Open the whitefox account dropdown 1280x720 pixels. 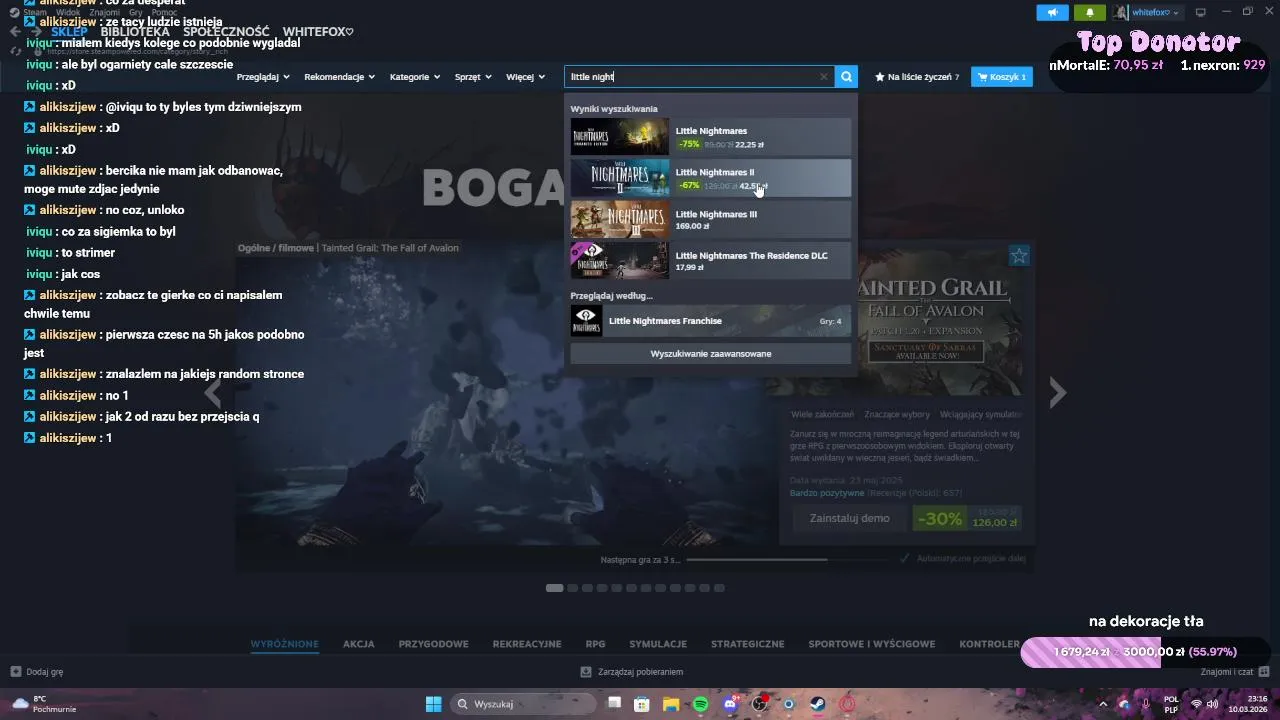coord(1155,12)
